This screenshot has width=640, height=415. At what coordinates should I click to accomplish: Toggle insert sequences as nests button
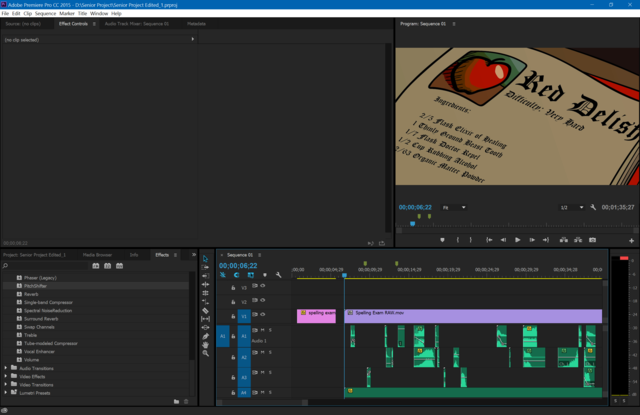(x=223, y=275)
